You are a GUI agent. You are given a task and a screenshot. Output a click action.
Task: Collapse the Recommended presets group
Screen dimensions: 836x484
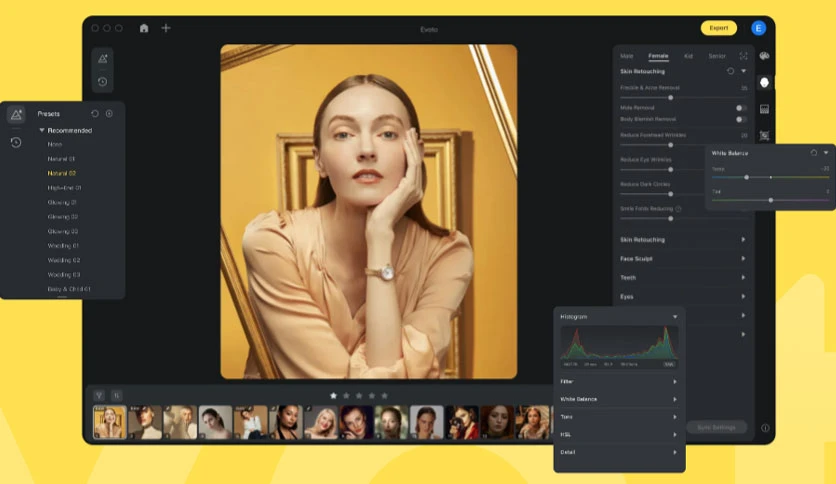tap(42, 130)
